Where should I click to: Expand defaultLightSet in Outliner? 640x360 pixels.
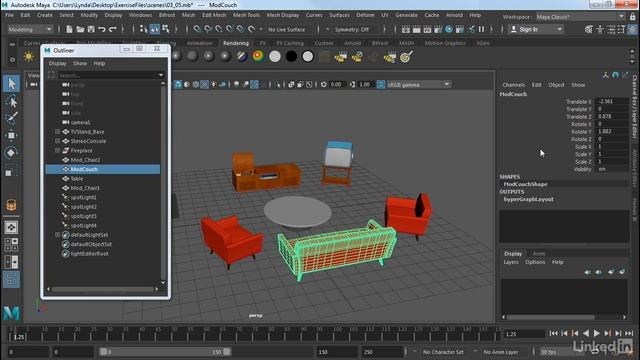point(57,235)
